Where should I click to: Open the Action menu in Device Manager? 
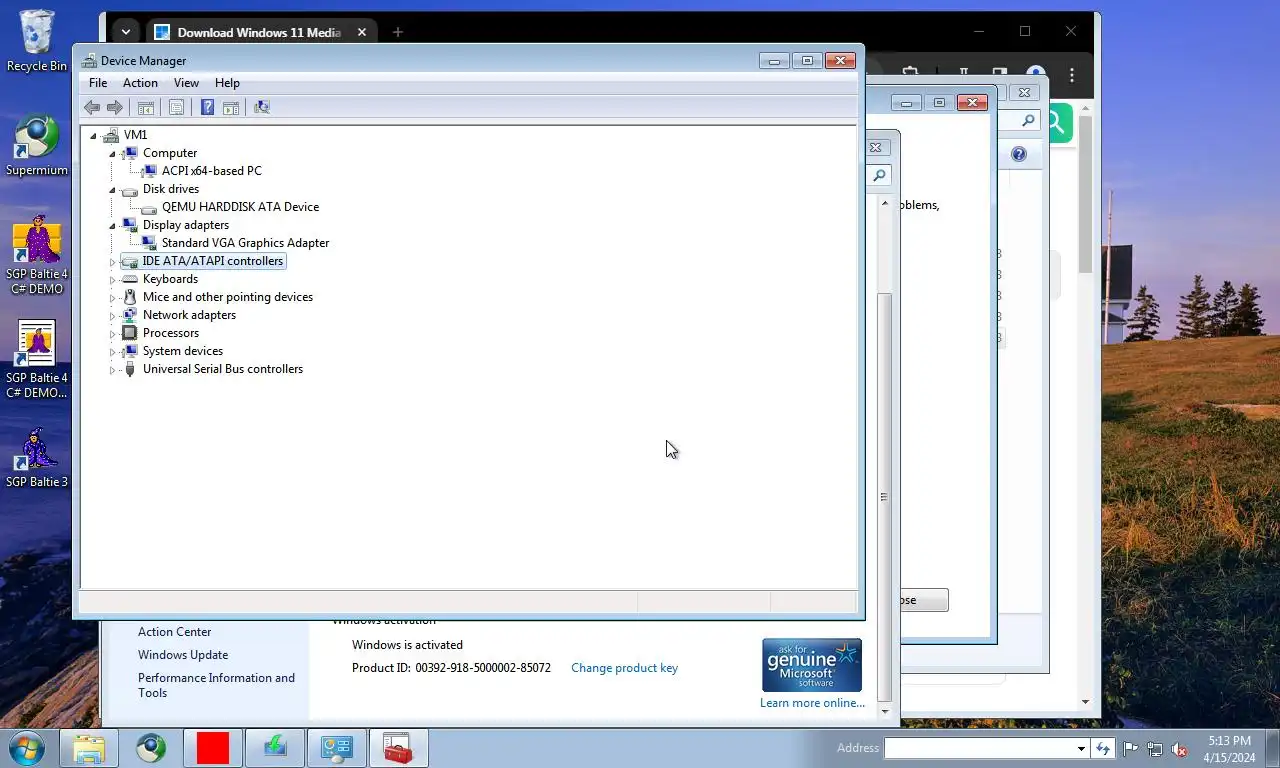(x=140, y=83)
